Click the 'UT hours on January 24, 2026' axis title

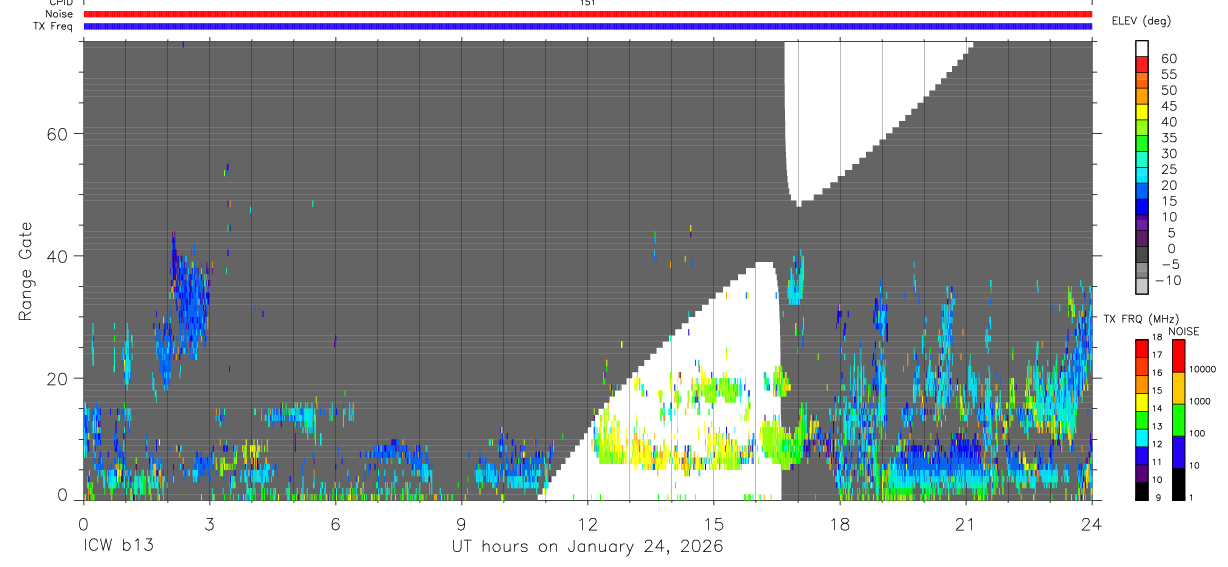(587, 547)
